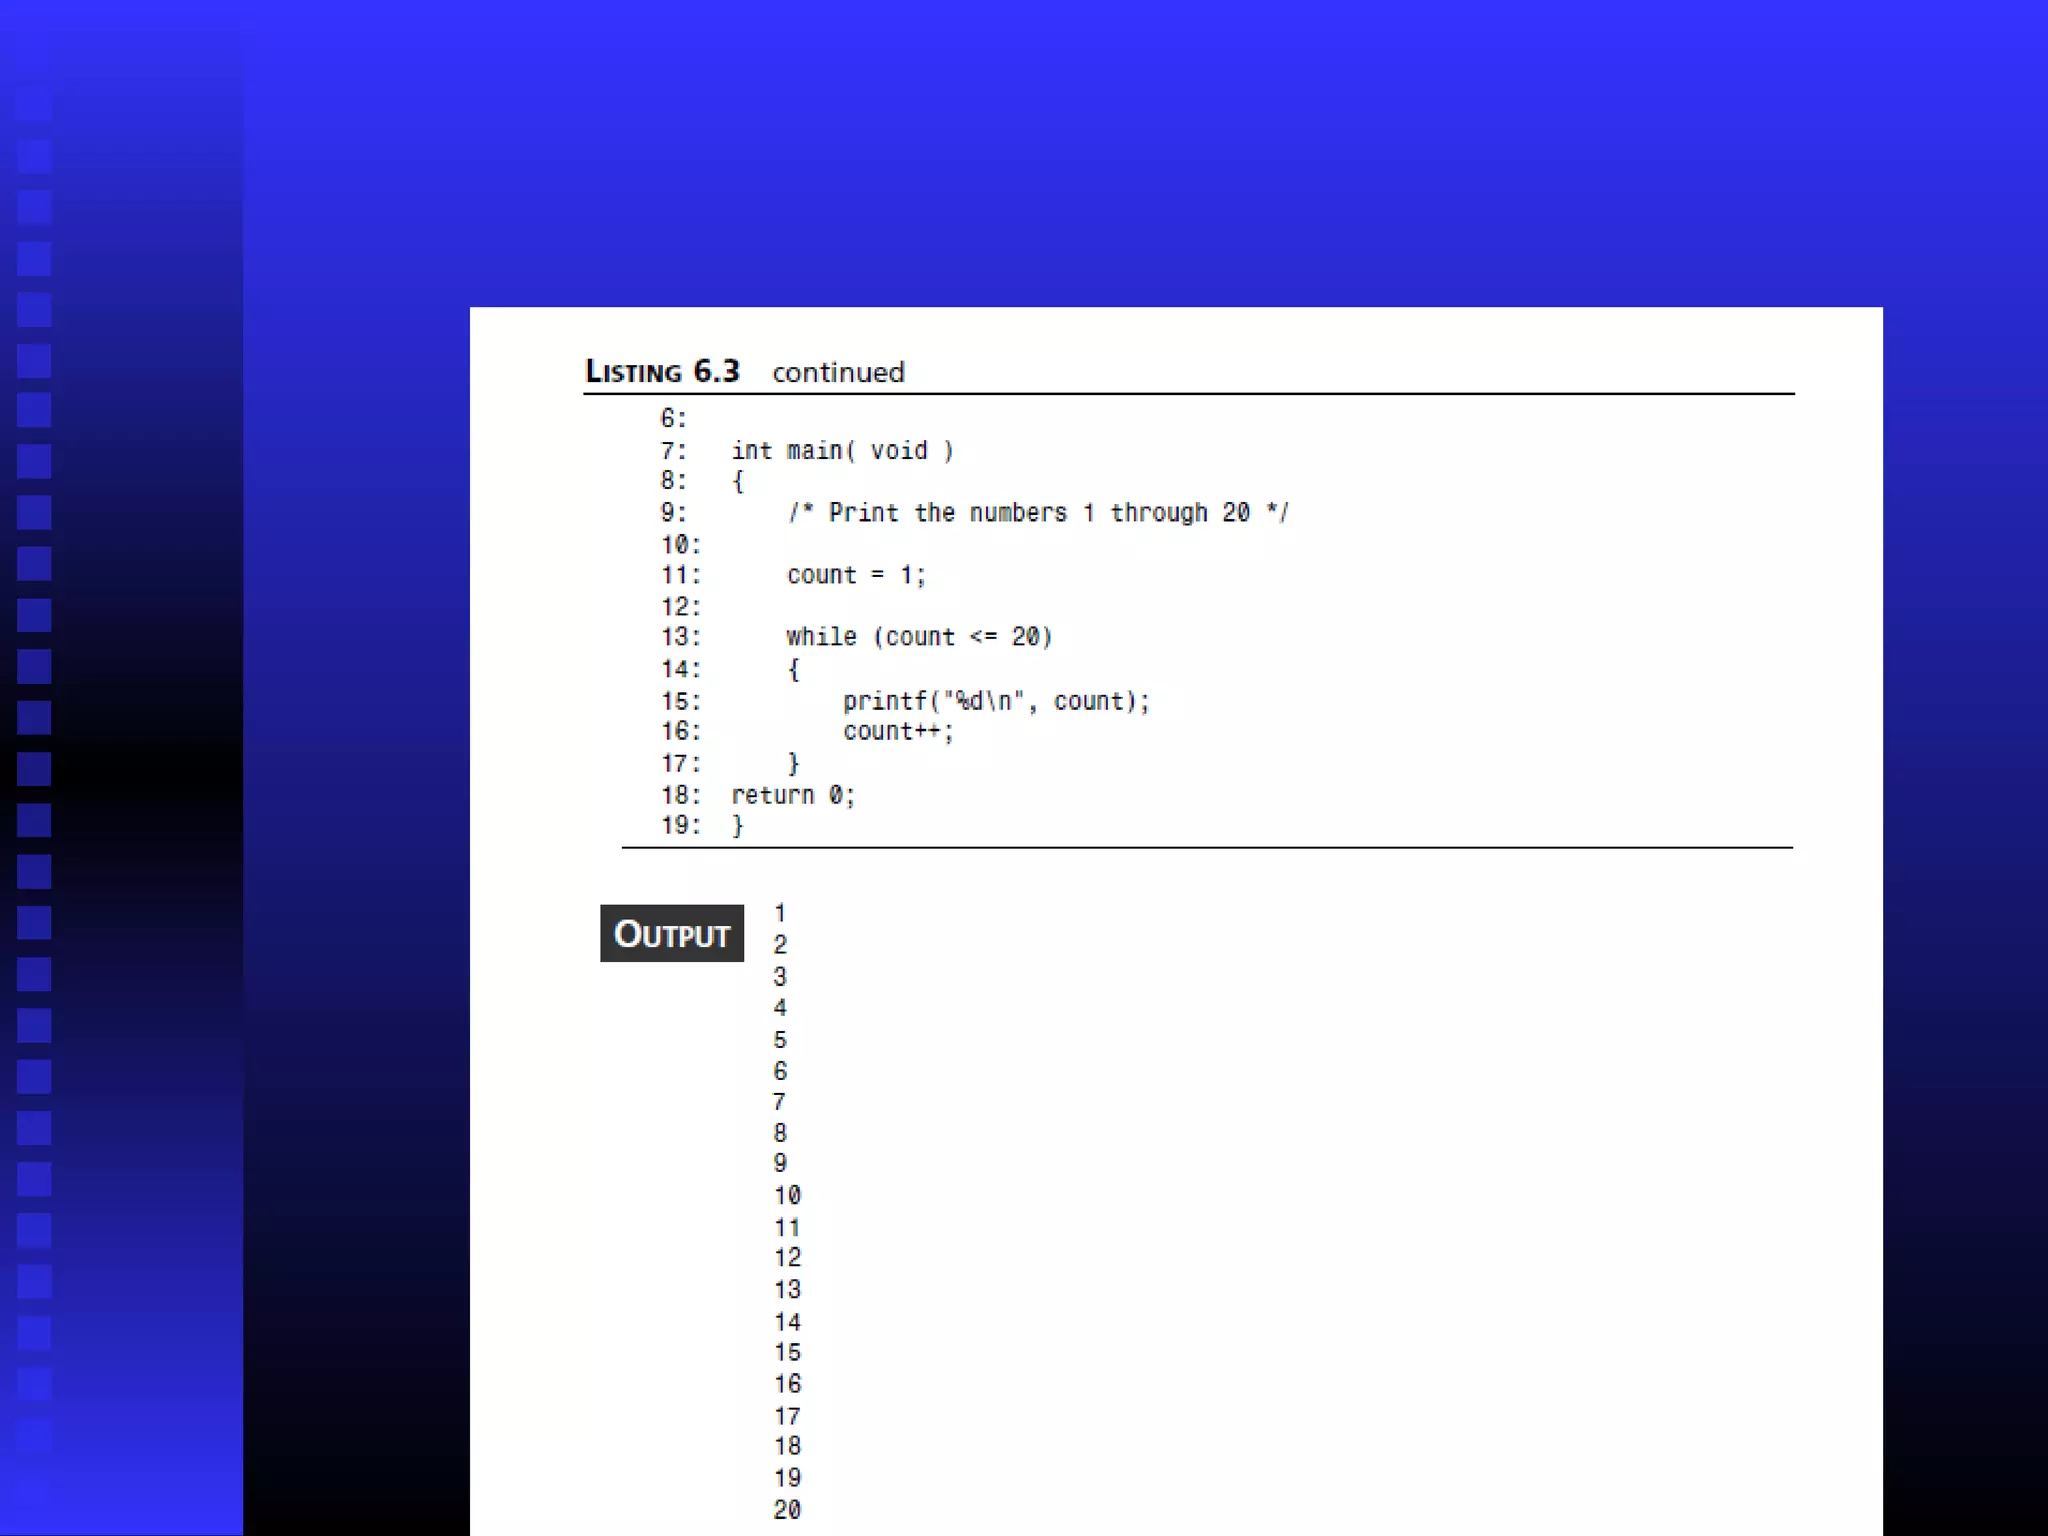
Task: Click the 'count++;' statement
Action: click(898, 732)
